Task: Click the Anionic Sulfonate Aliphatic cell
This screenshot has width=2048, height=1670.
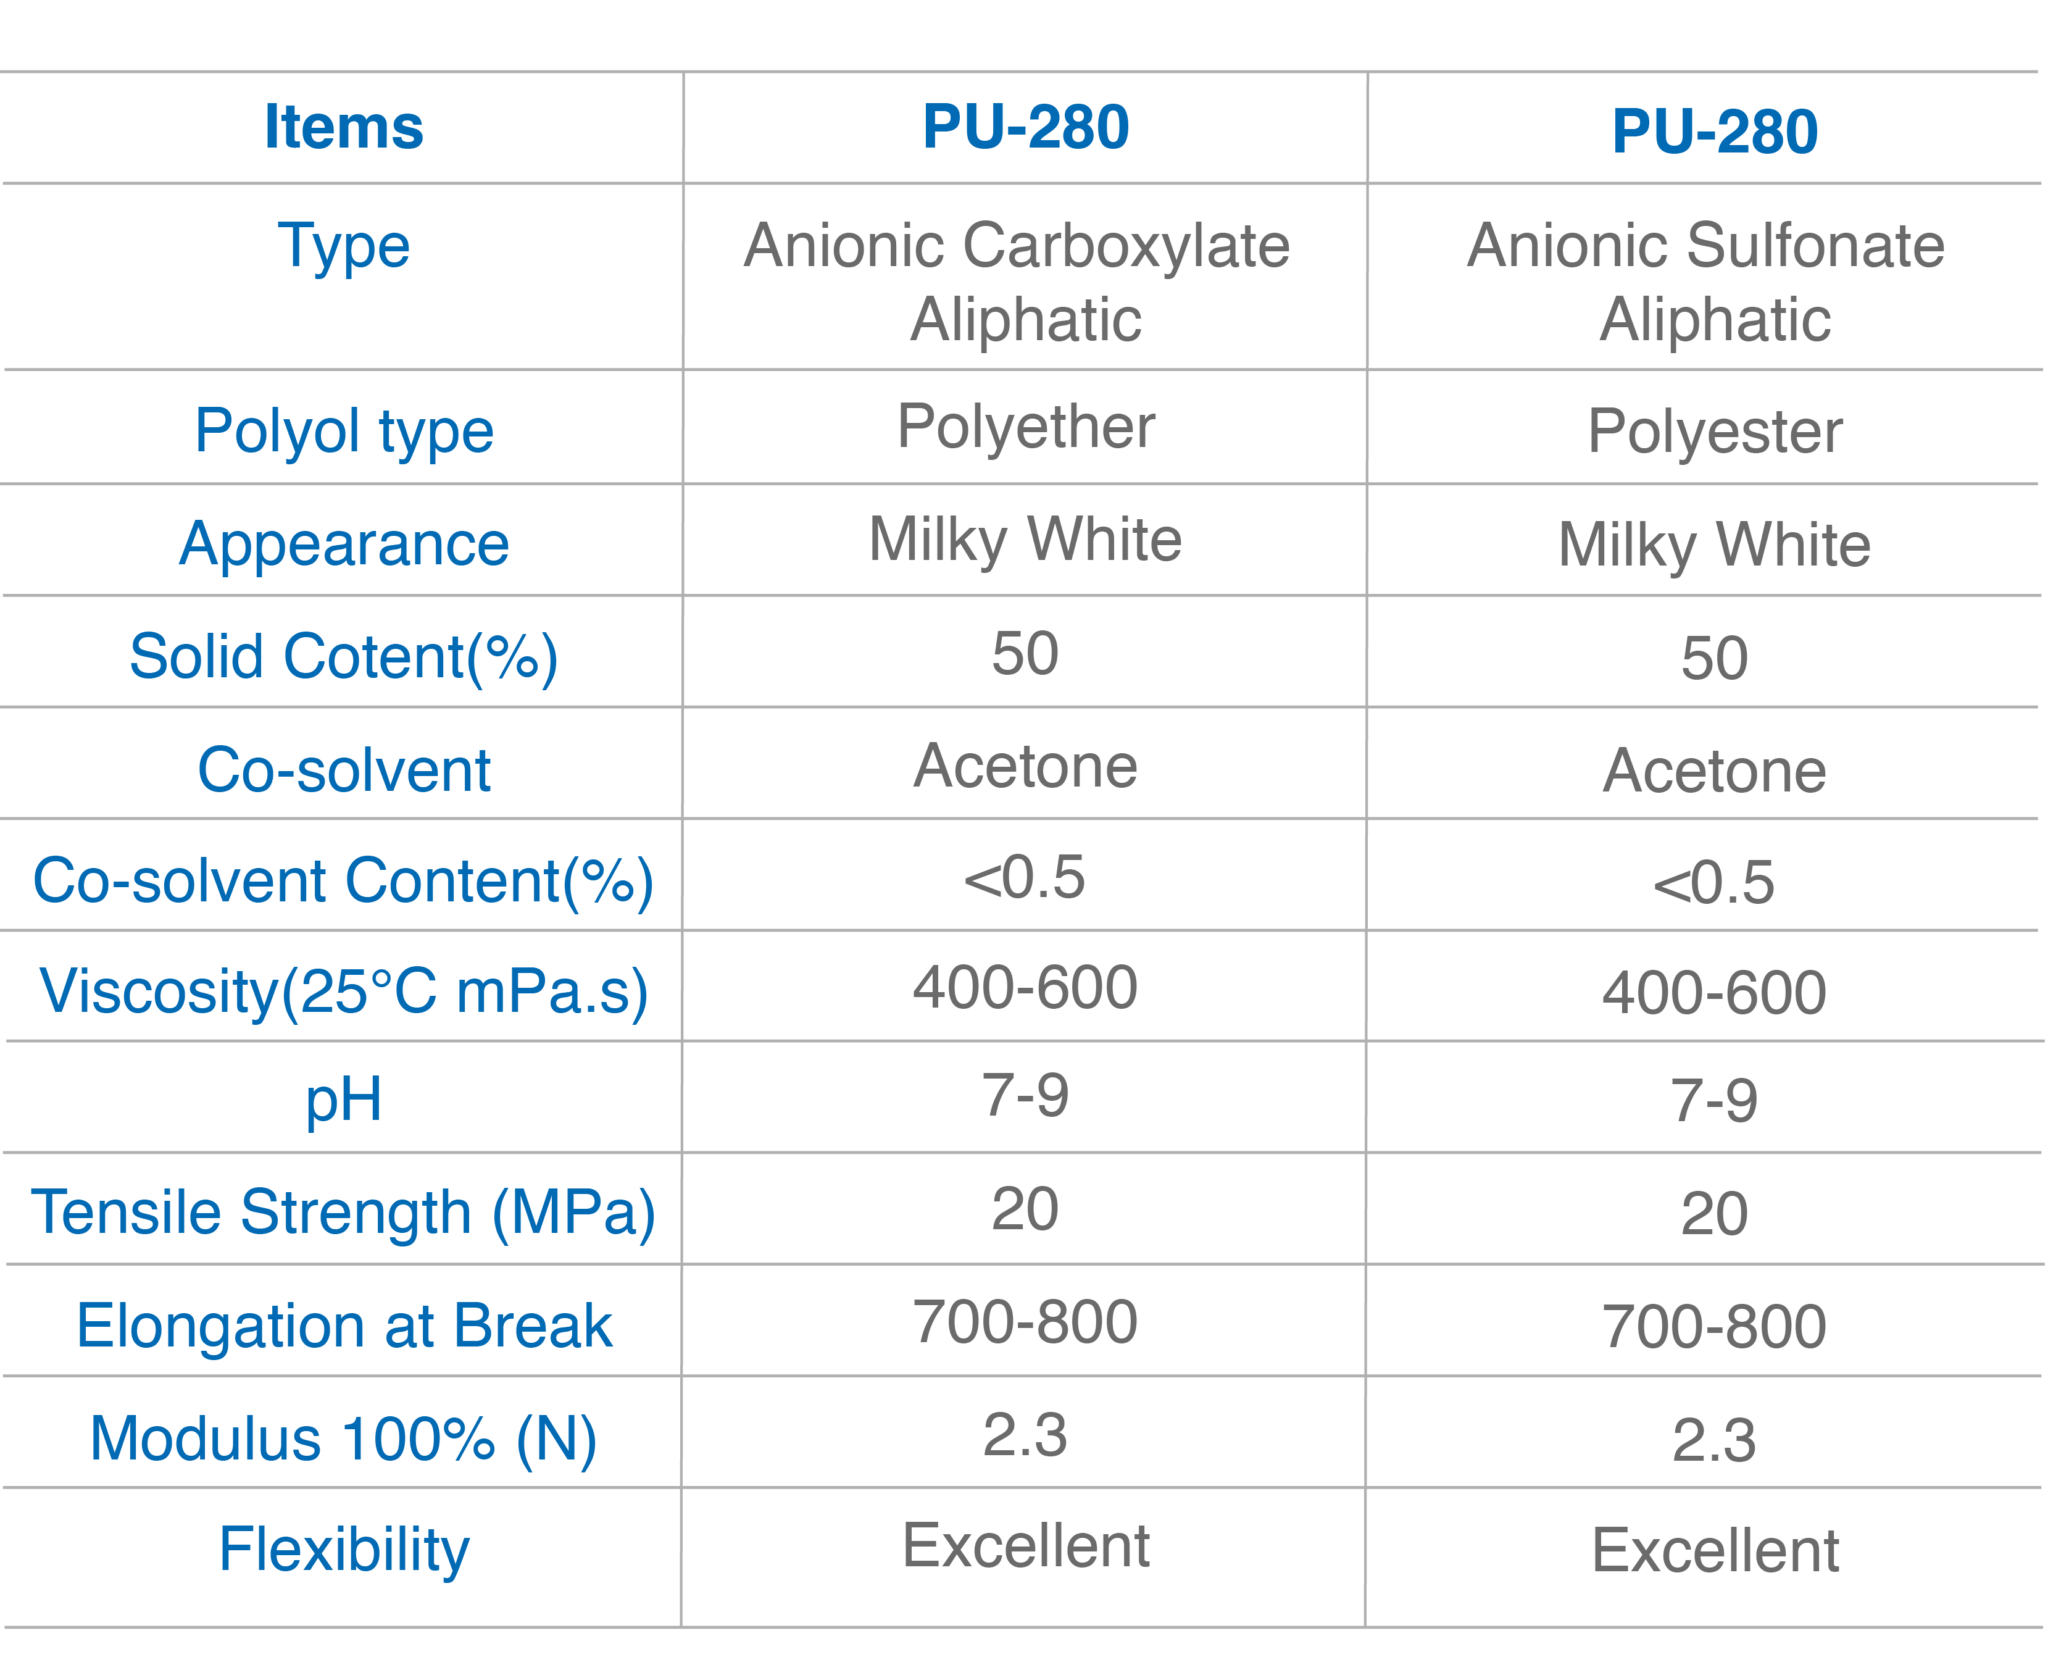Action: click(1712, 281)
